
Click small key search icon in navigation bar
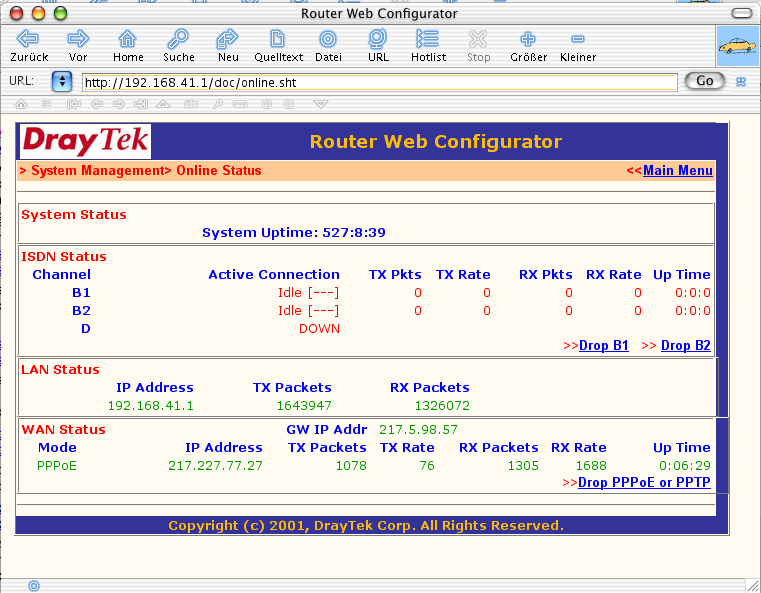(217, 103)
